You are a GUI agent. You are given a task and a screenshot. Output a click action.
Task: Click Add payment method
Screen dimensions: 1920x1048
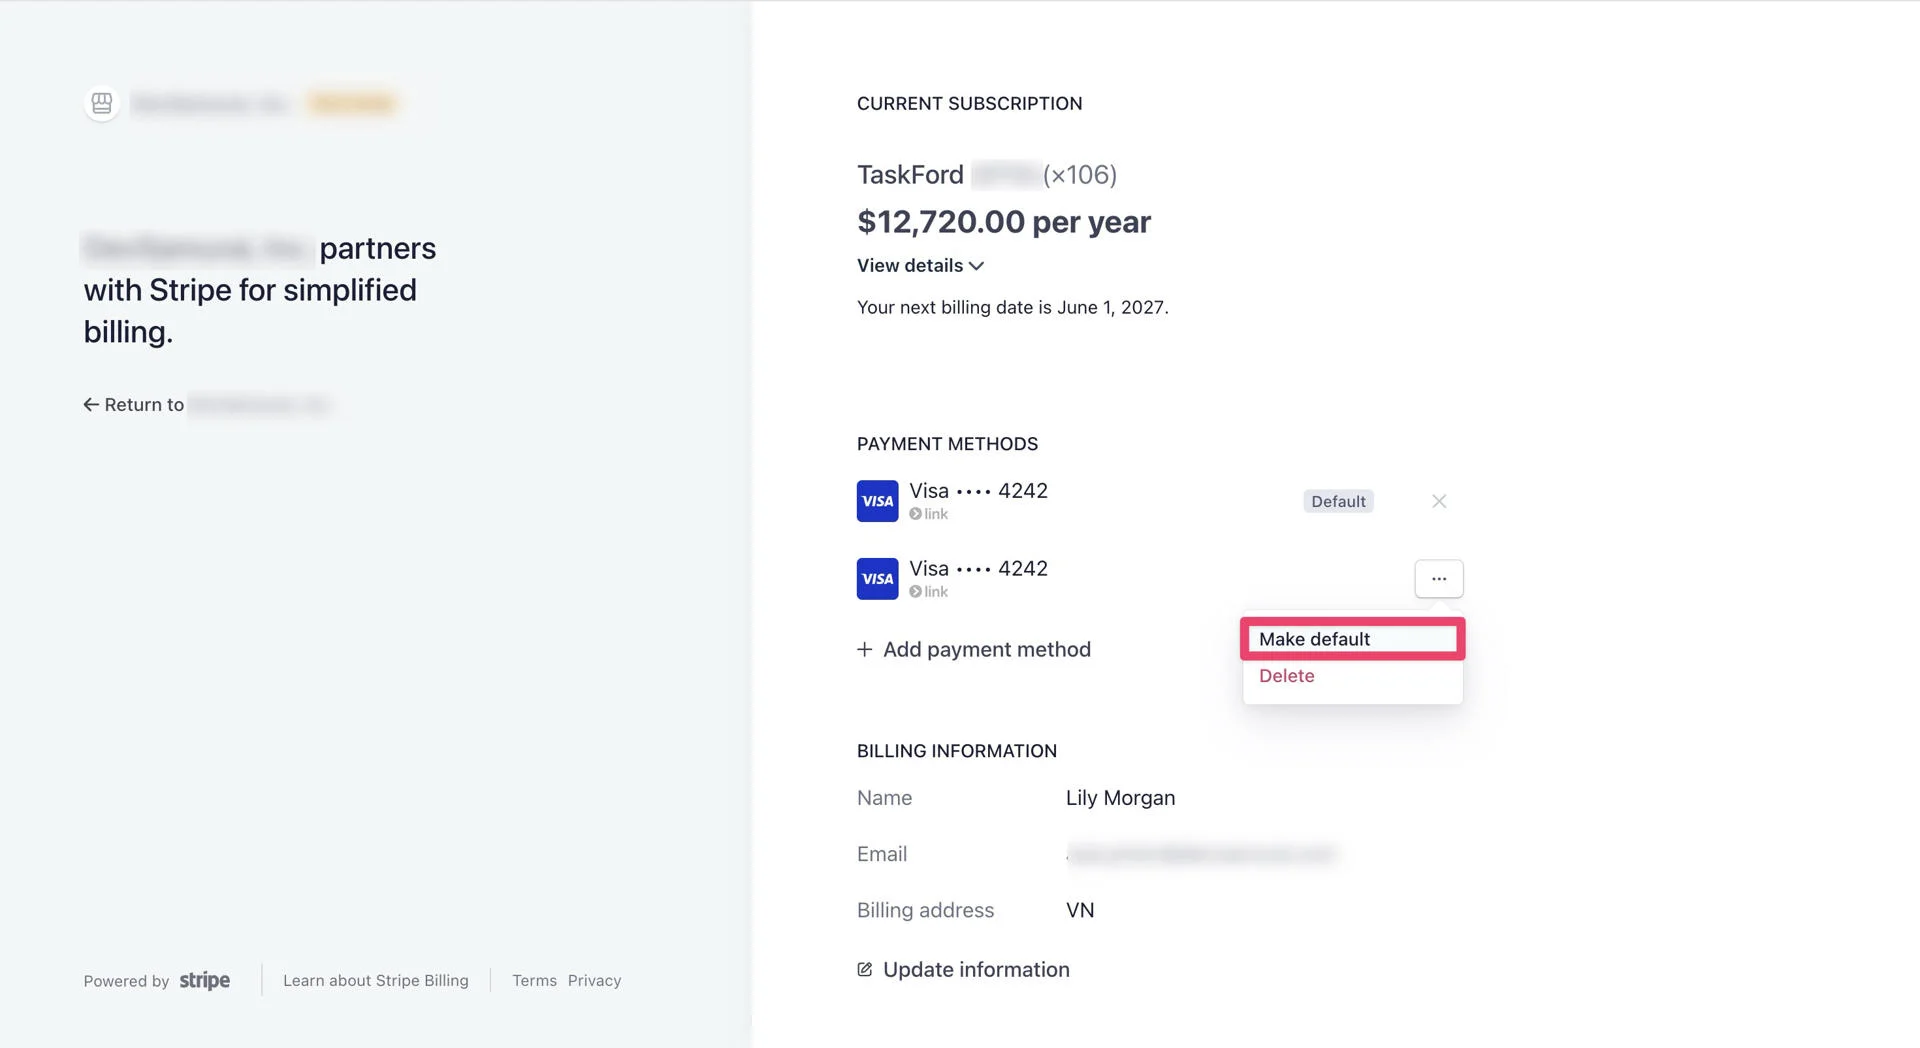tap(974, 649)
